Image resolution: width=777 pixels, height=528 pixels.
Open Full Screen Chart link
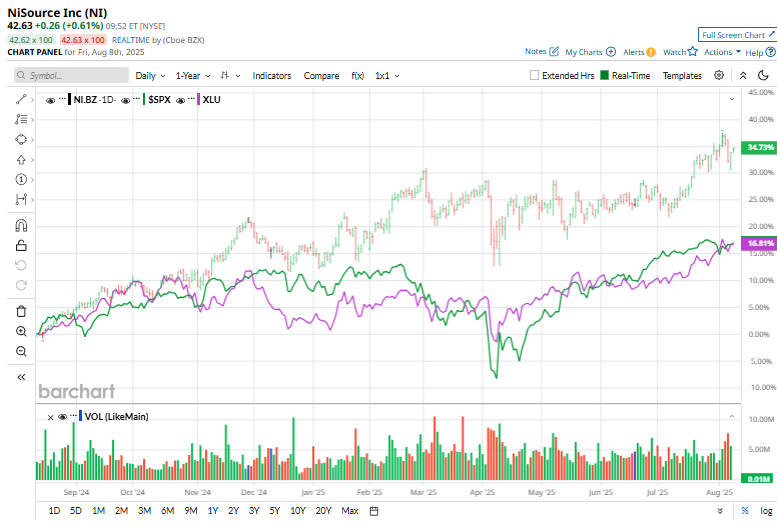point(737,35)
